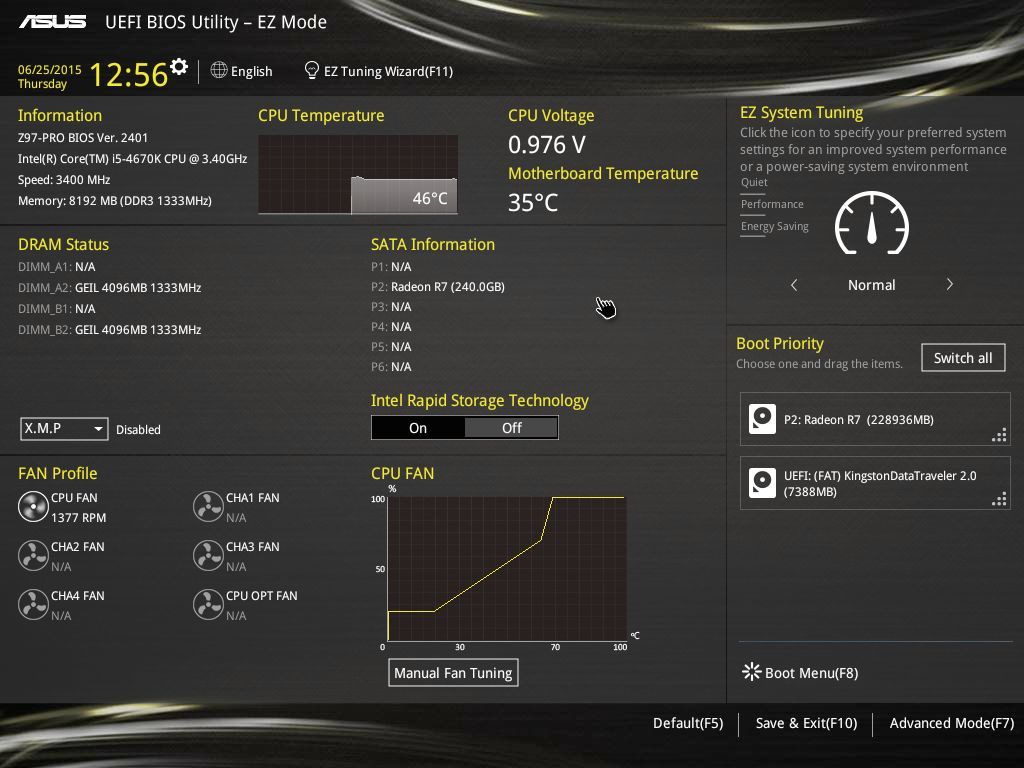Click the CPU Temperature graph
Image resolution: width=1024 pixels, height=768 pixels.
point(358,174)
